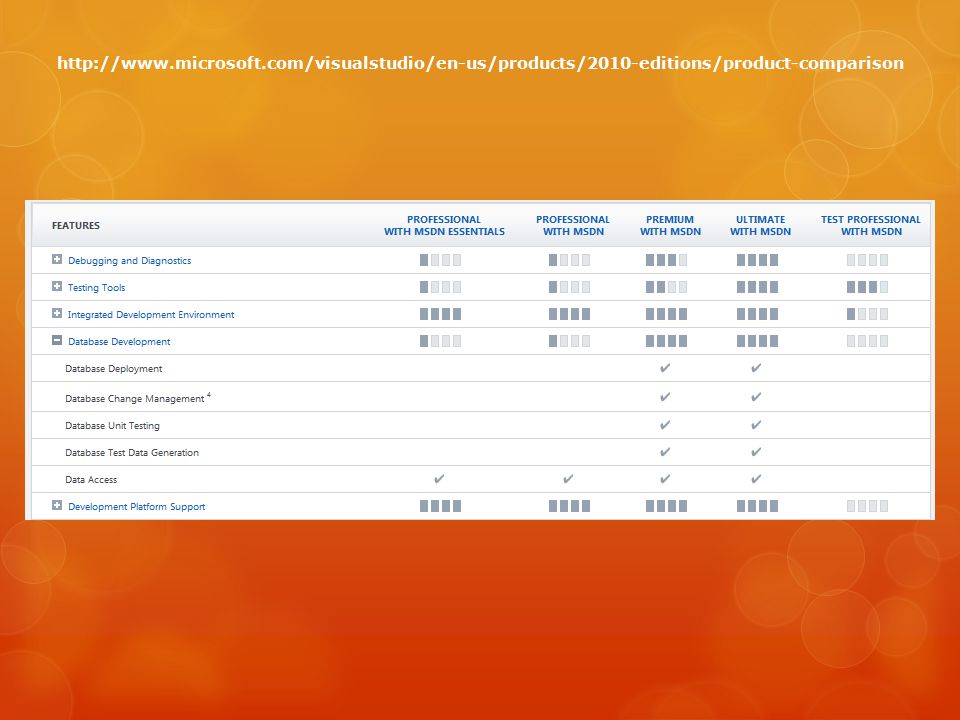Click Database Deployment checkmark under Premium

666,368
